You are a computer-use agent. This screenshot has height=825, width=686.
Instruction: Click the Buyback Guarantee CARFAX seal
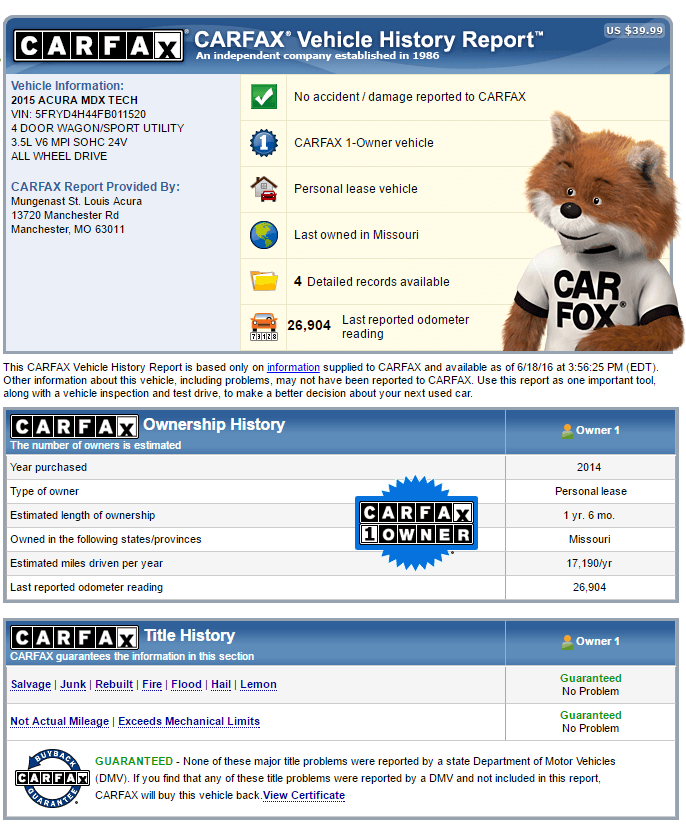52,778
